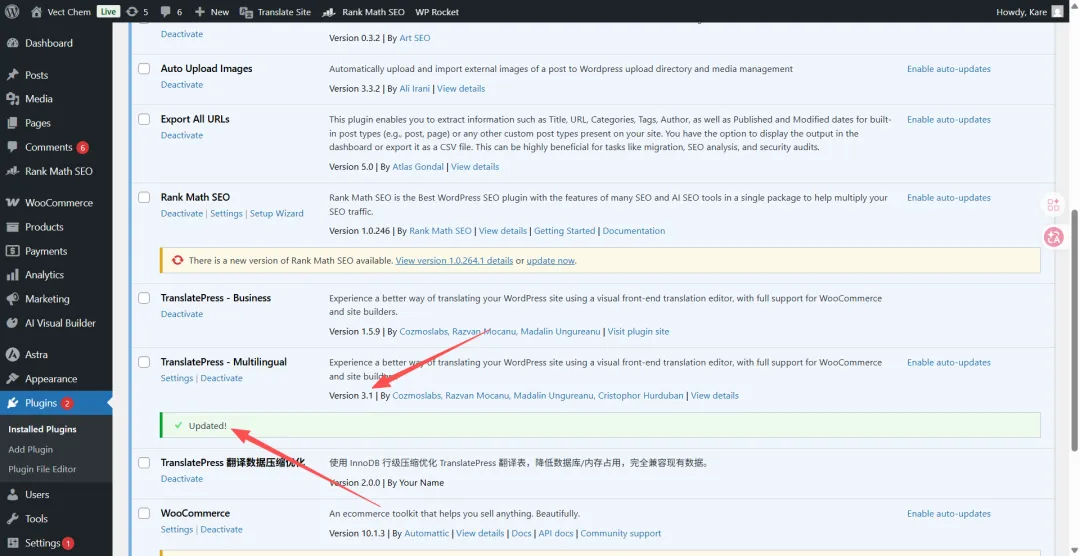
Task: Click Version 3.1 text
Action: coord(351,395)
